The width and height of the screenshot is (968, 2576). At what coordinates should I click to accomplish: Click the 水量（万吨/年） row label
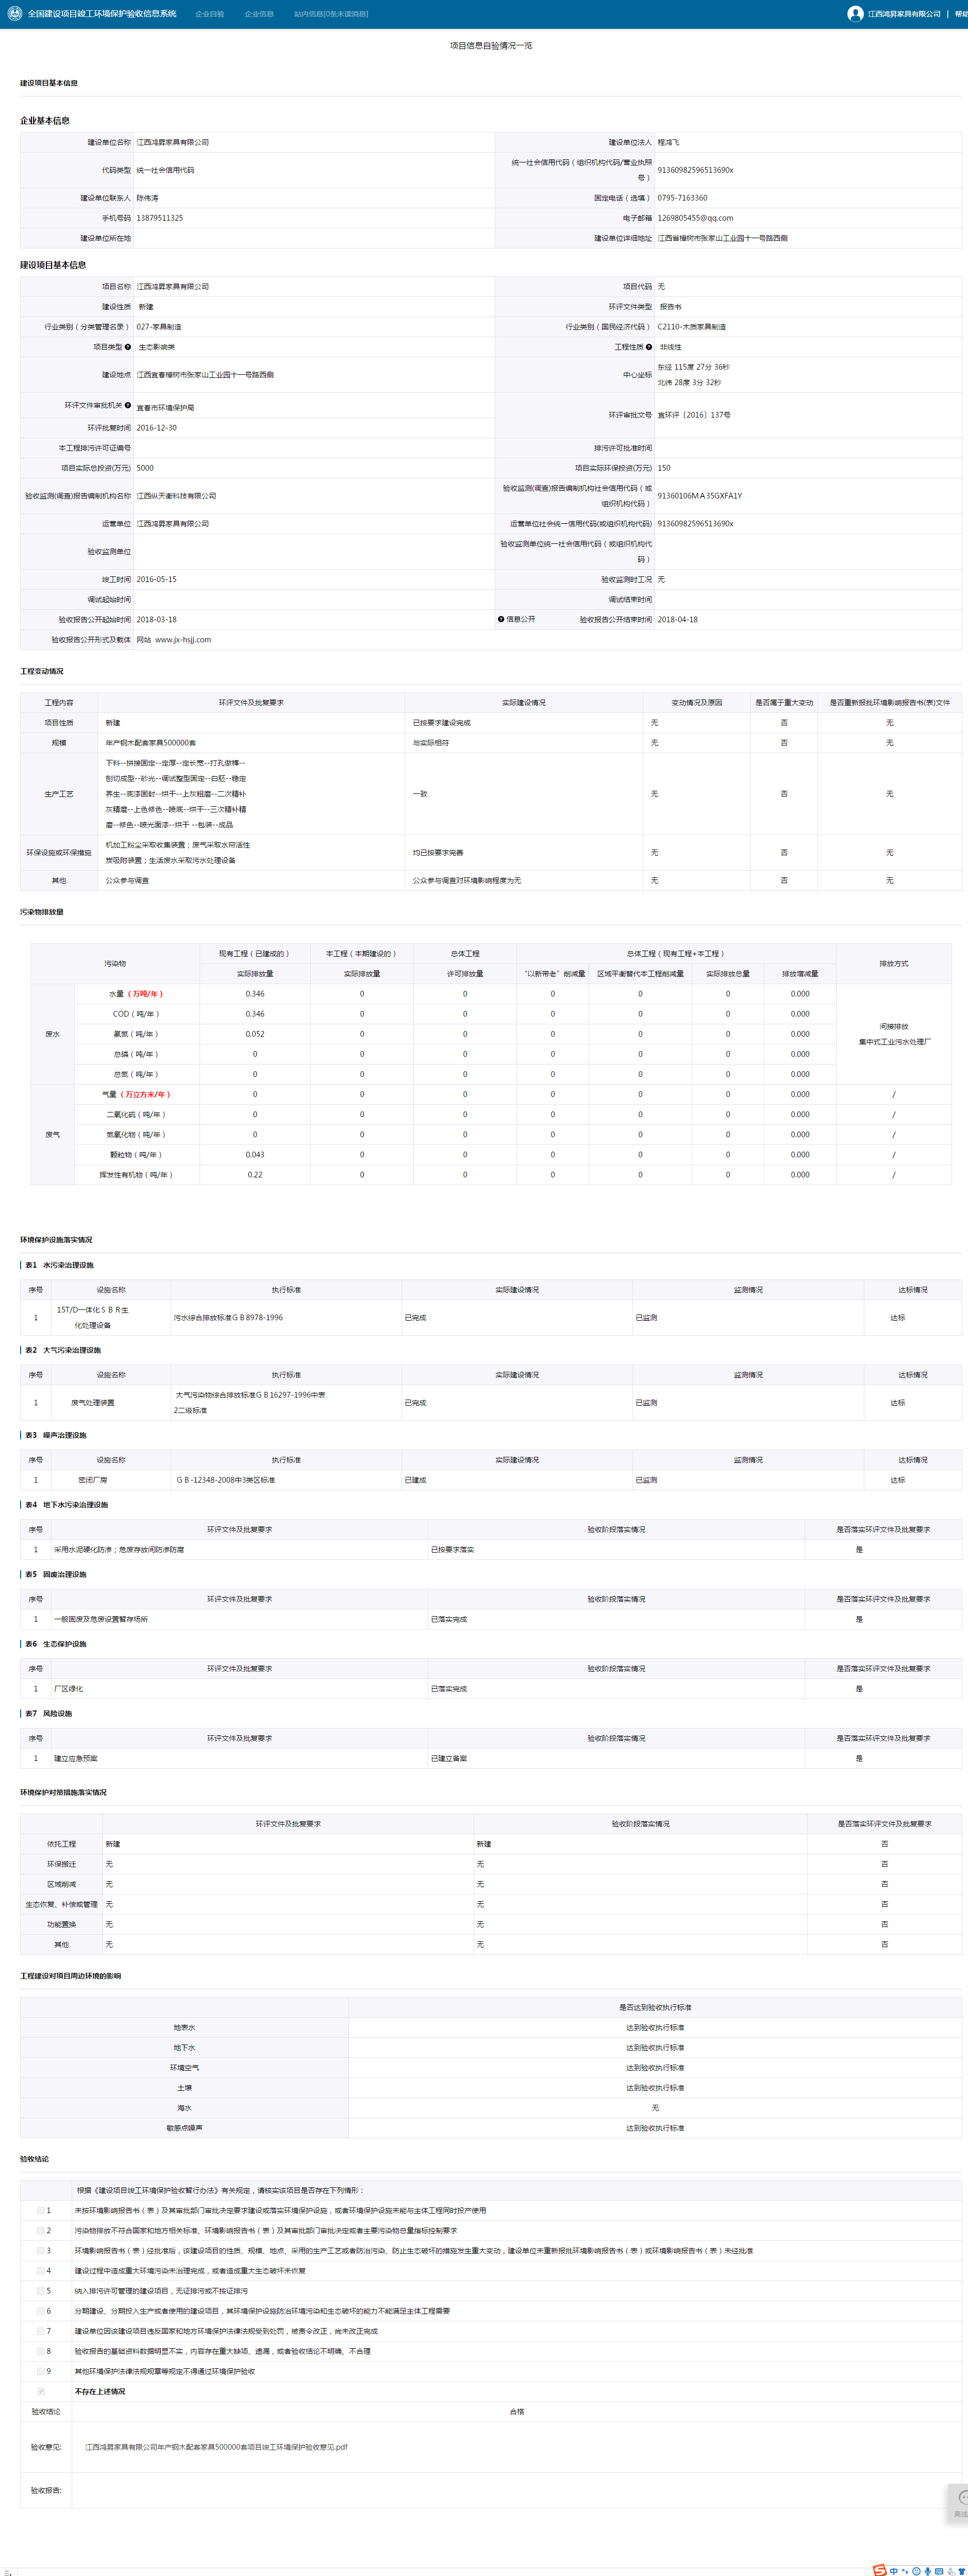136,994
